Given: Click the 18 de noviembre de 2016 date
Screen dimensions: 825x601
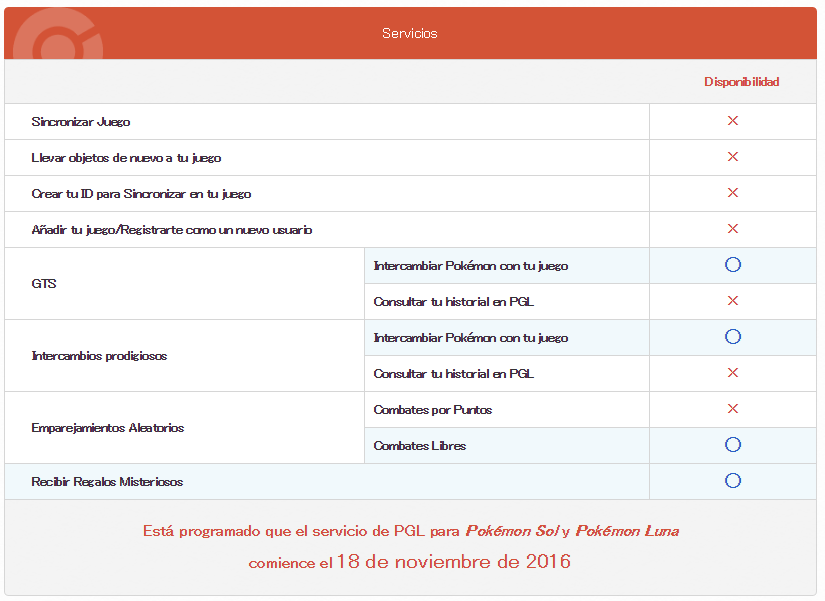Looking at the screenshot, I should click(x=453, y=562).
